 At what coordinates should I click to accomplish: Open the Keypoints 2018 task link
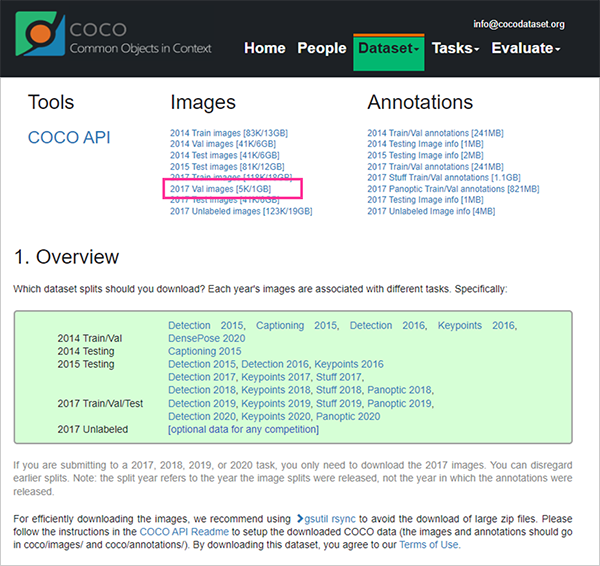[276, 390]
